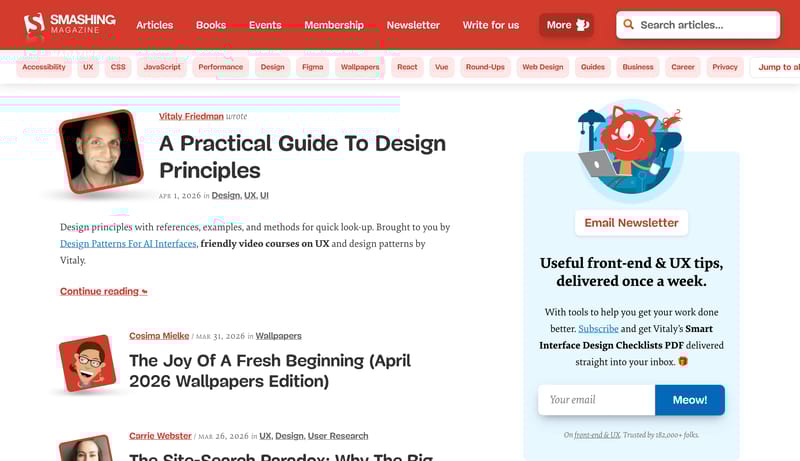Select the Figma category tag
The height and width of the screenshot is (461, 800).
coord(312,67)
